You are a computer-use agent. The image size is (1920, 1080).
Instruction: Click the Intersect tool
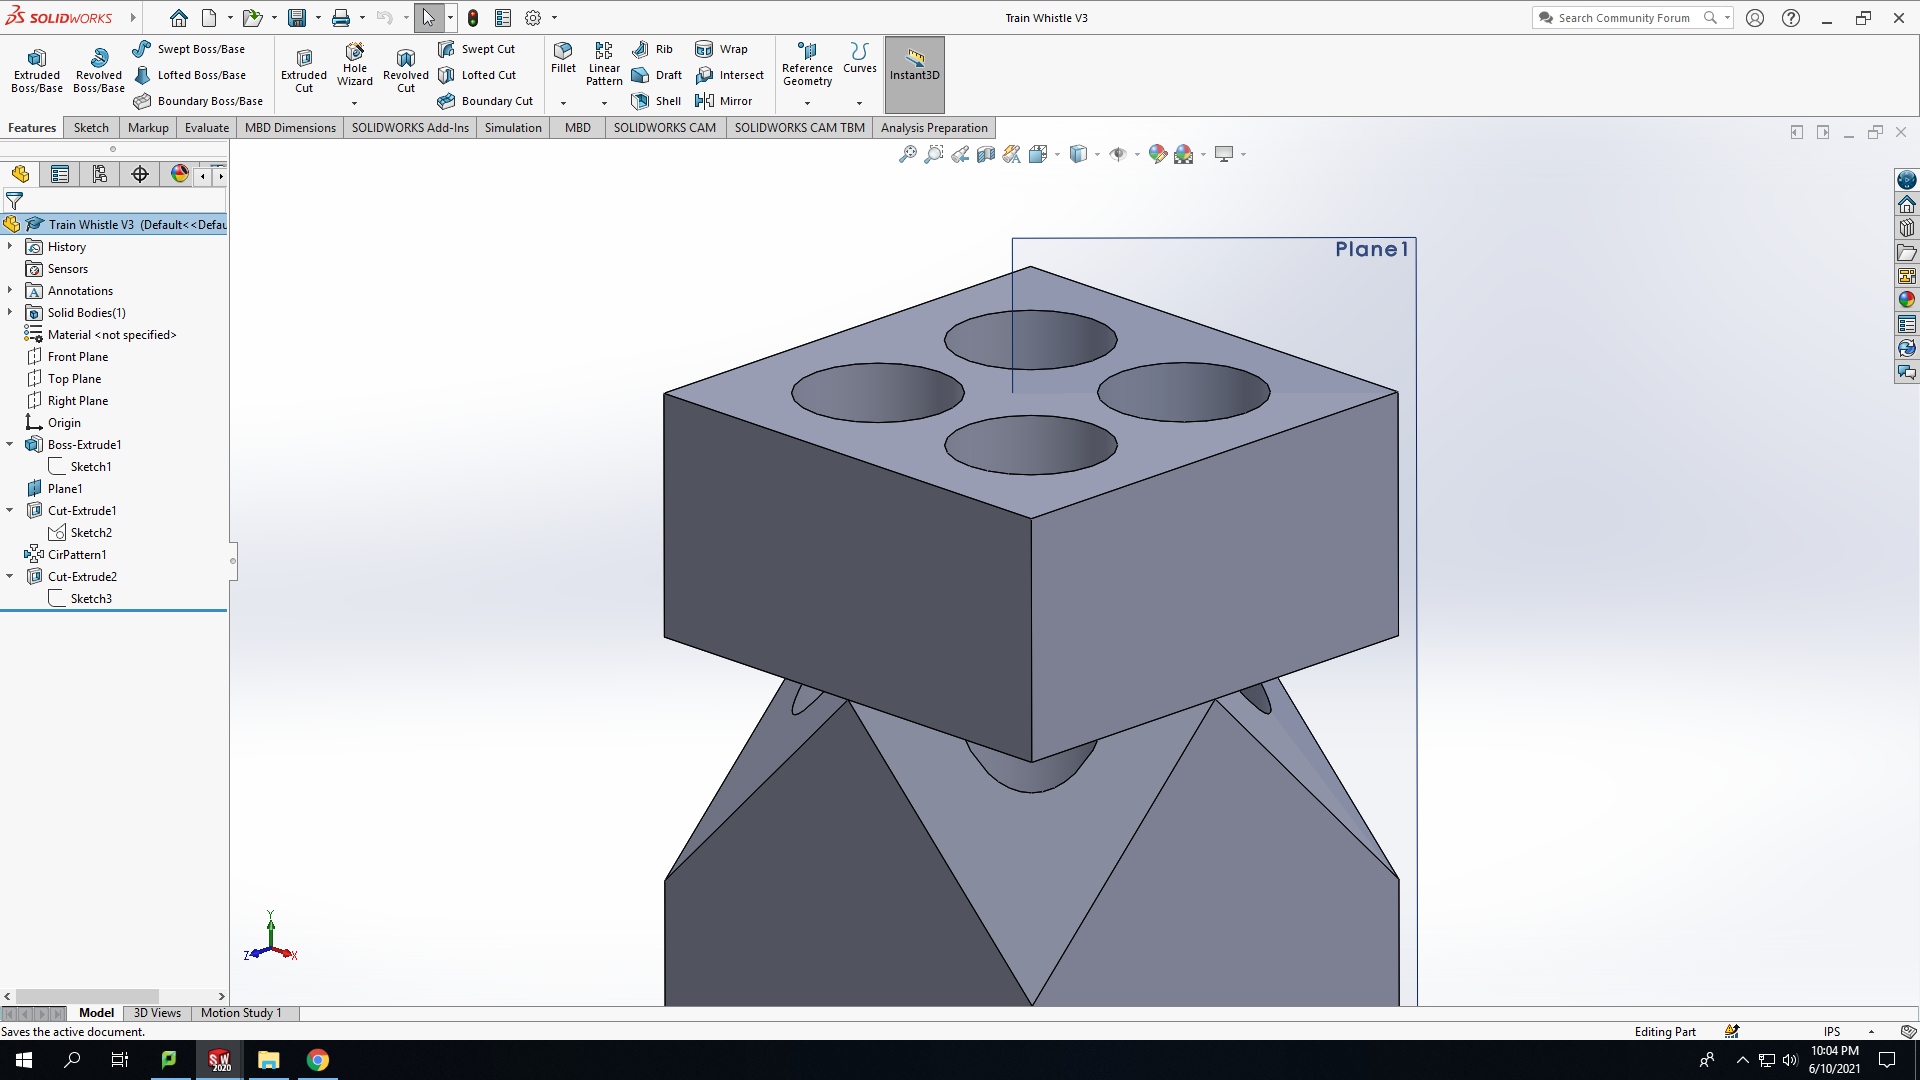coord(729,75)
